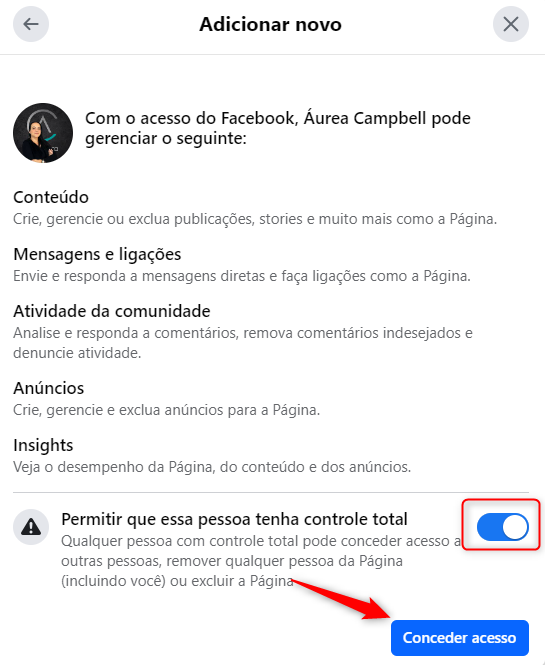This screenshot has width=545, height=665.
Task: Click the Insights permission heading
Action: 43,445
